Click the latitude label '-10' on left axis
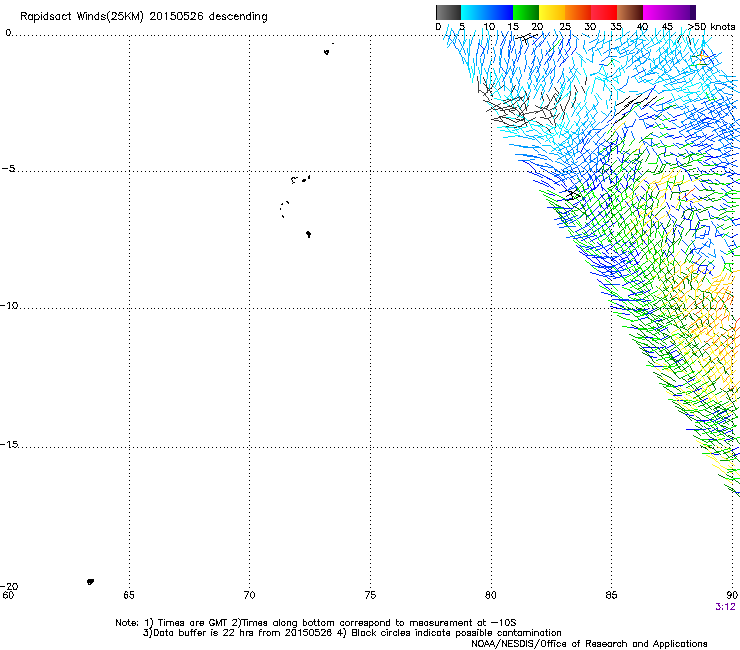Image resolution: width=740 pixels, height=650 pixels. [9, 305]
